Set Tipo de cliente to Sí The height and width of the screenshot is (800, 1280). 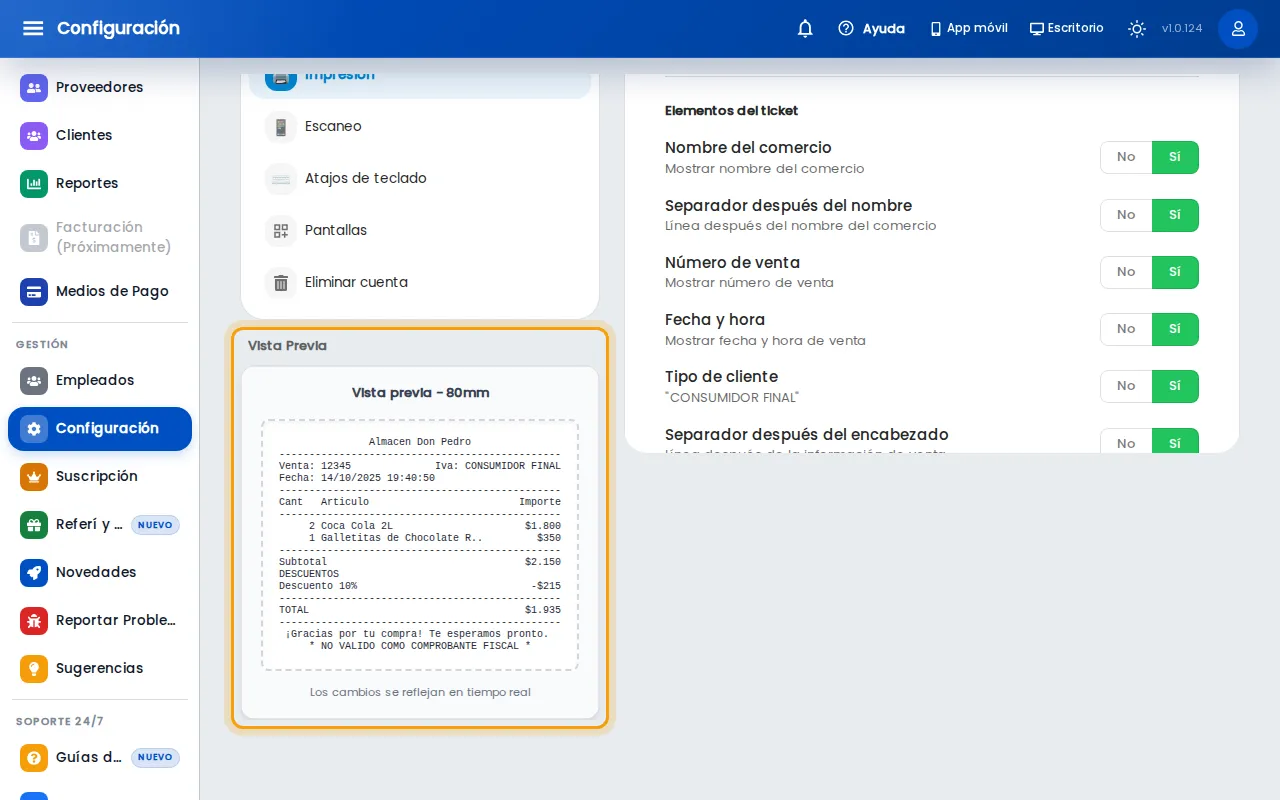pos(1175,386)
